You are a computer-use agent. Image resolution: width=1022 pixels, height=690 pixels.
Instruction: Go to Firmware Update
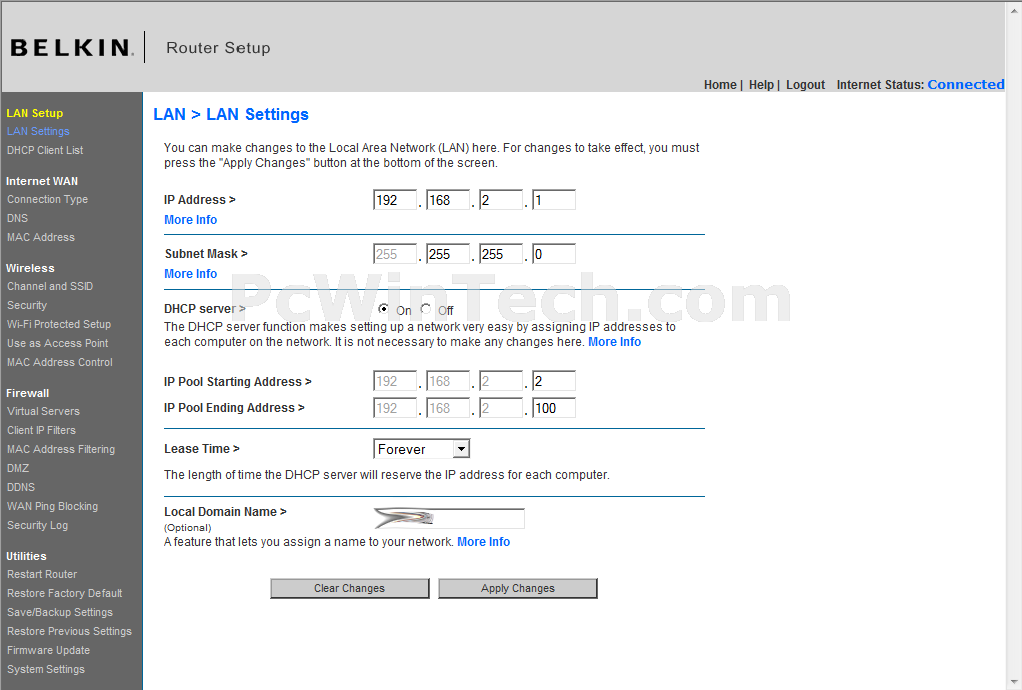(48, 650)
